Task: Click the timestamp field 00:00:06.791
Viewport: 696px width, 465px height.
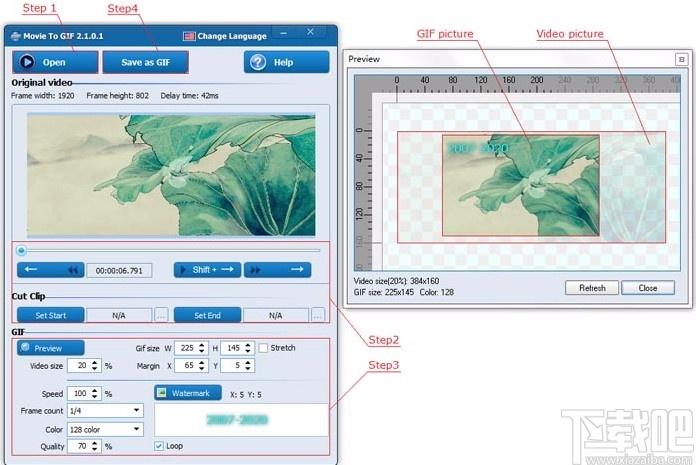Action: [119, 270]
